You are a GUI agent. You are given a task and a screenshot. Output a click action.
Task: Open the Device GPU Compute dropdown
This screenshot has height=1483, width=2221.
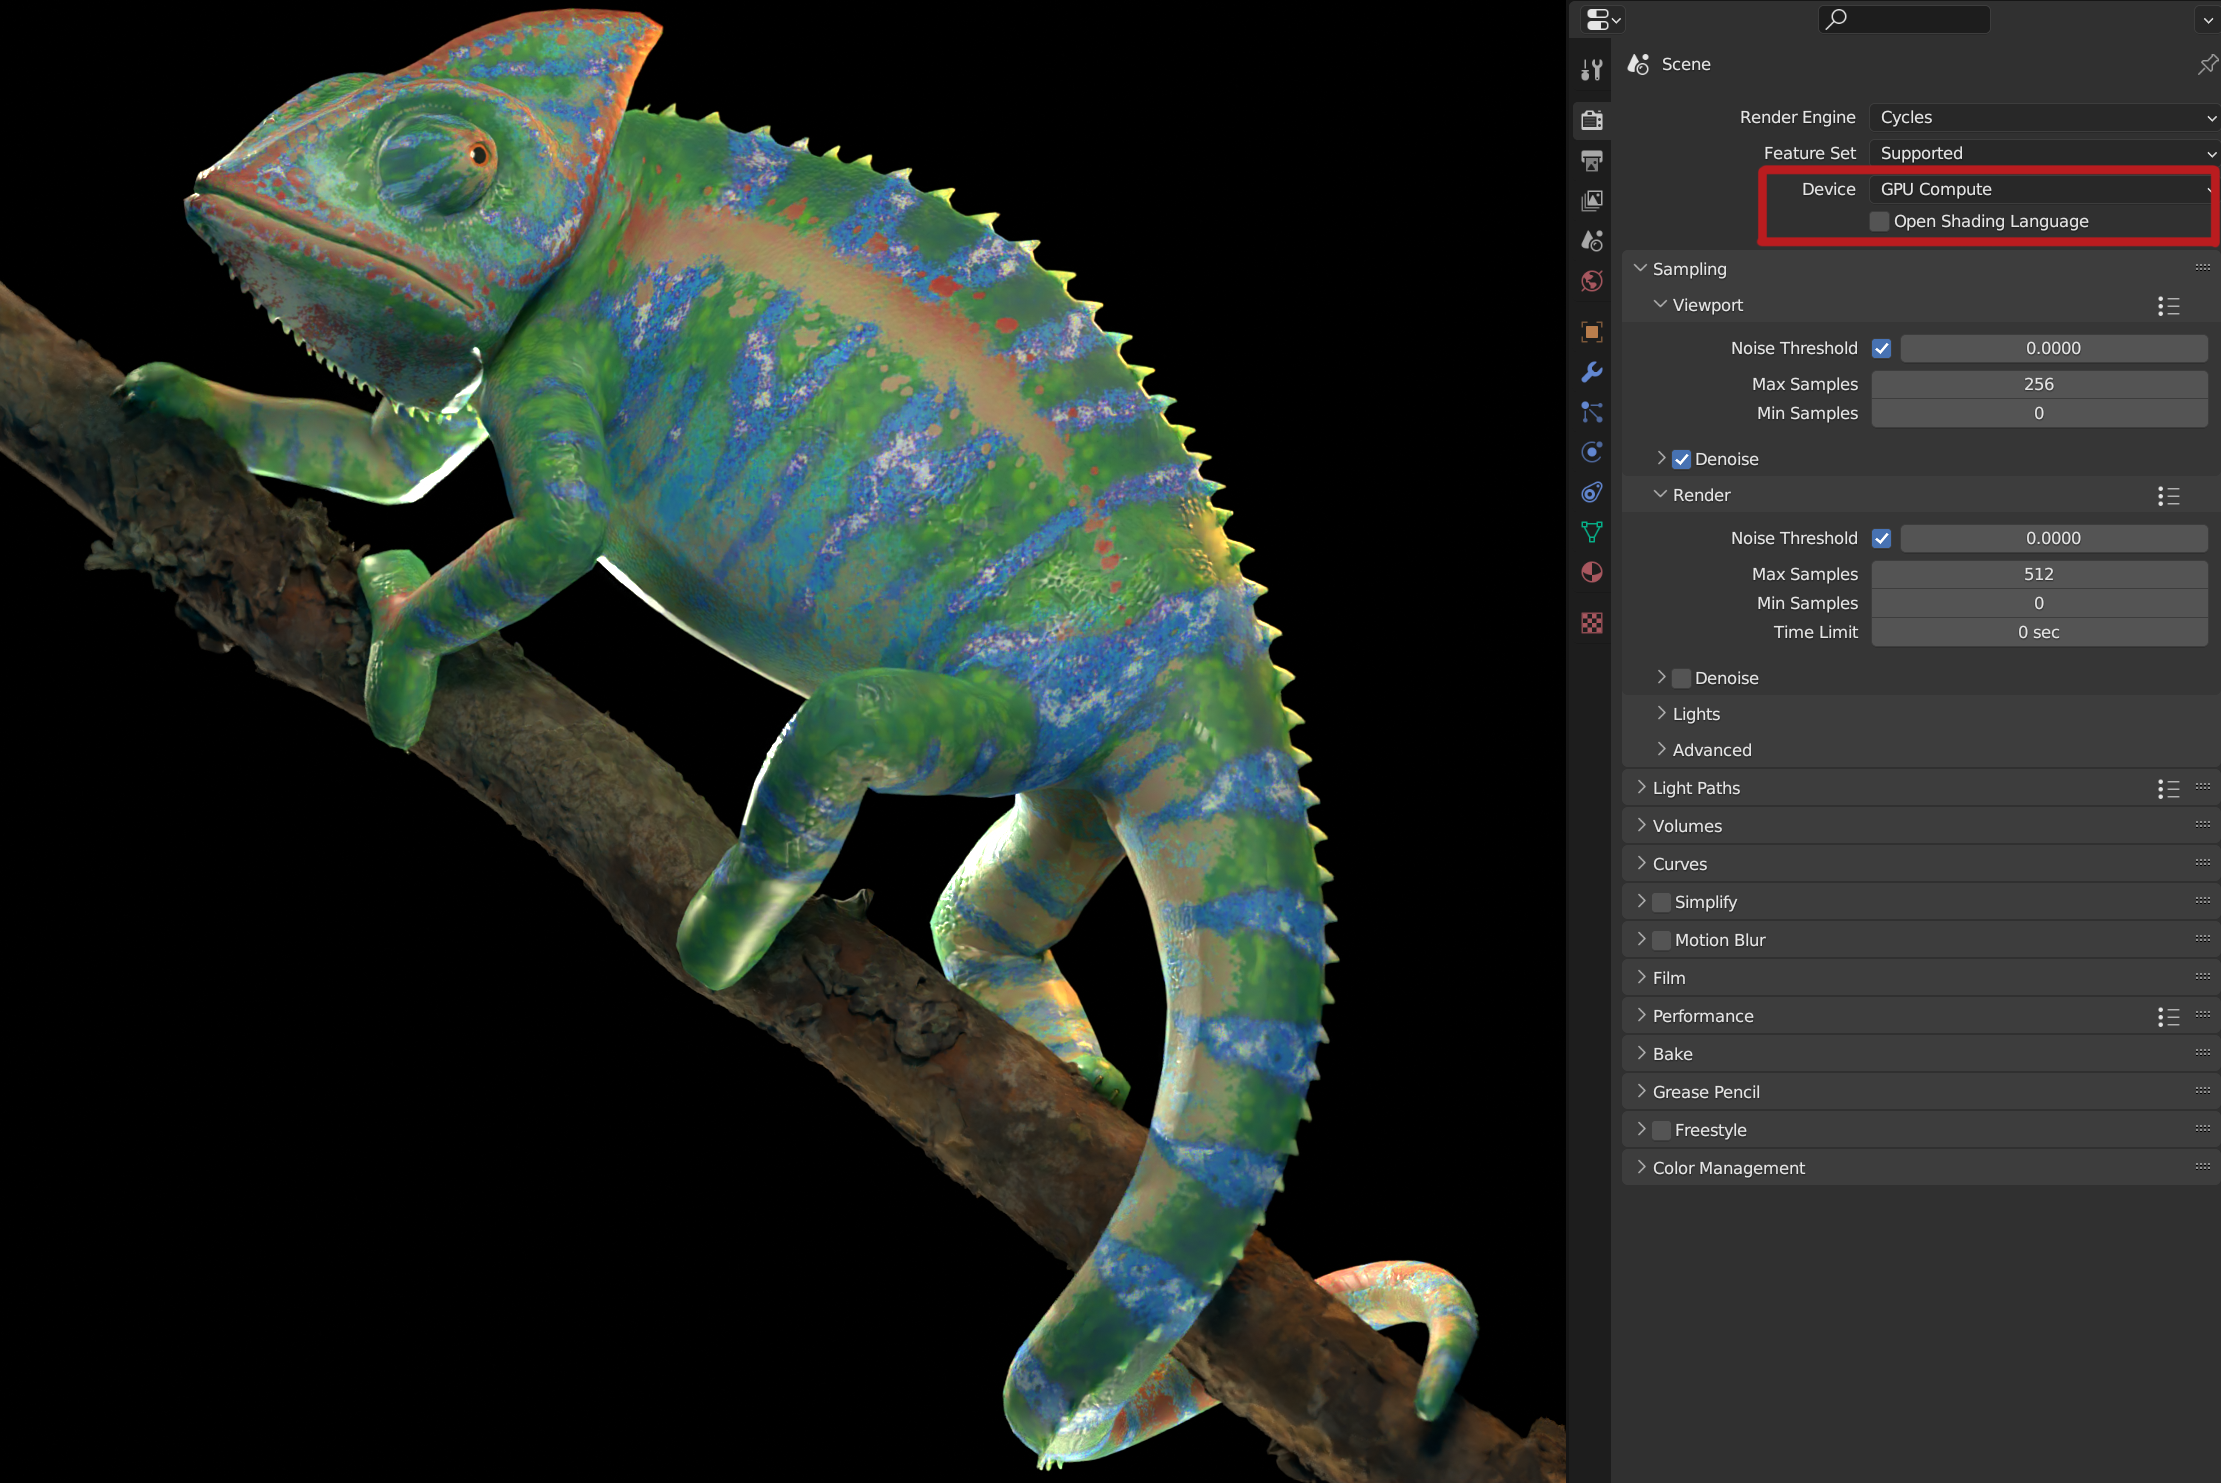pos(2040,189)
